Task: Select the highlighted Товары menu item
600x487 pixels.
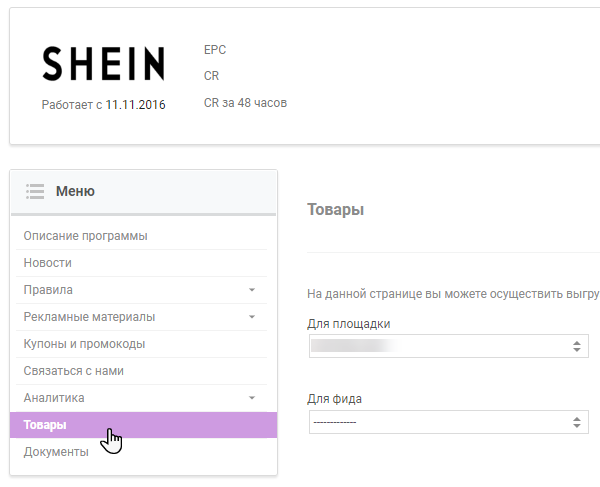Action: 46,425
